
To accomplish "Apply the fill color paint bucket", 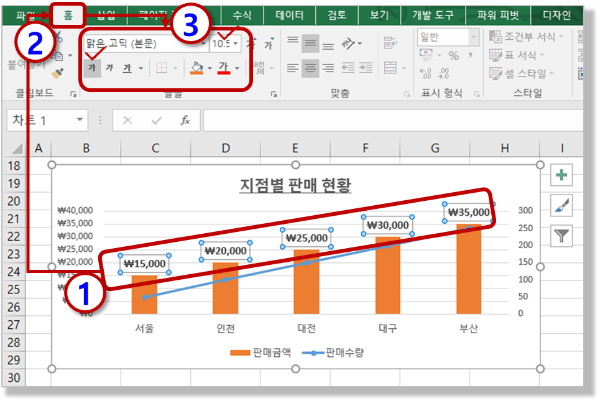I will [197, 68].
